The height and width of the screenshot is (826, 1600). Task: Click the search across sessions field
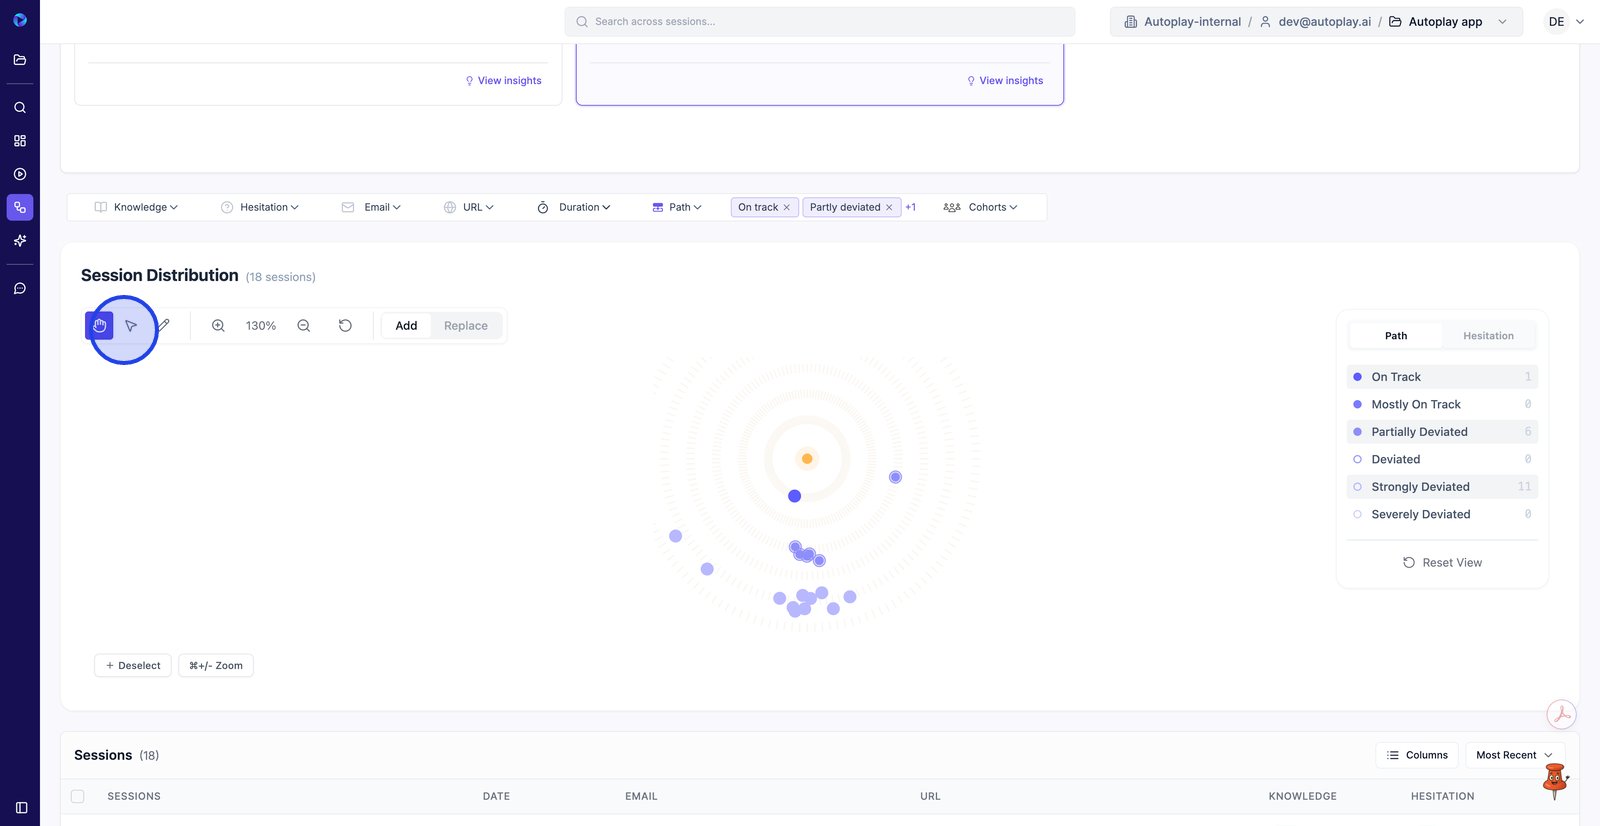click(820, 22)
